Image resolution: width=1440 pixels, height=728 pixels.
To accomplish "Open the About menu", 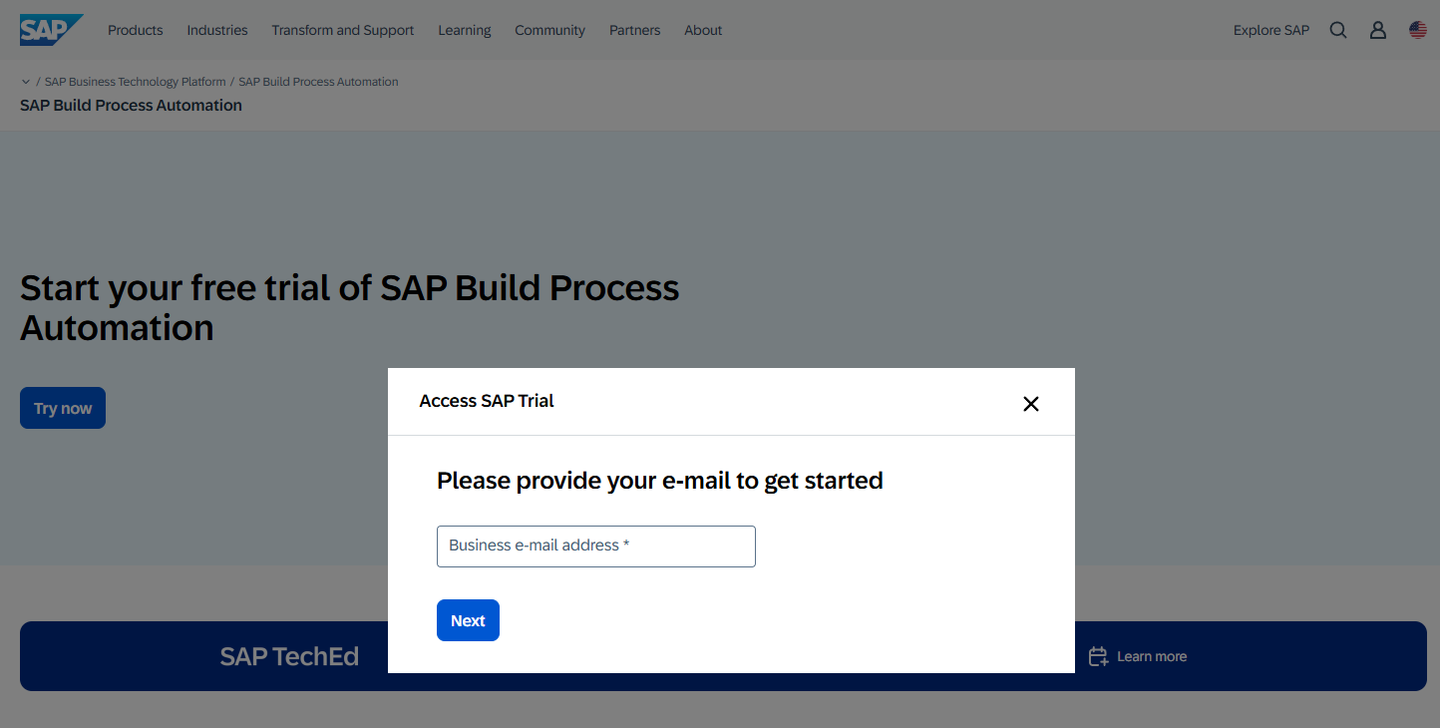I will 703,30.
